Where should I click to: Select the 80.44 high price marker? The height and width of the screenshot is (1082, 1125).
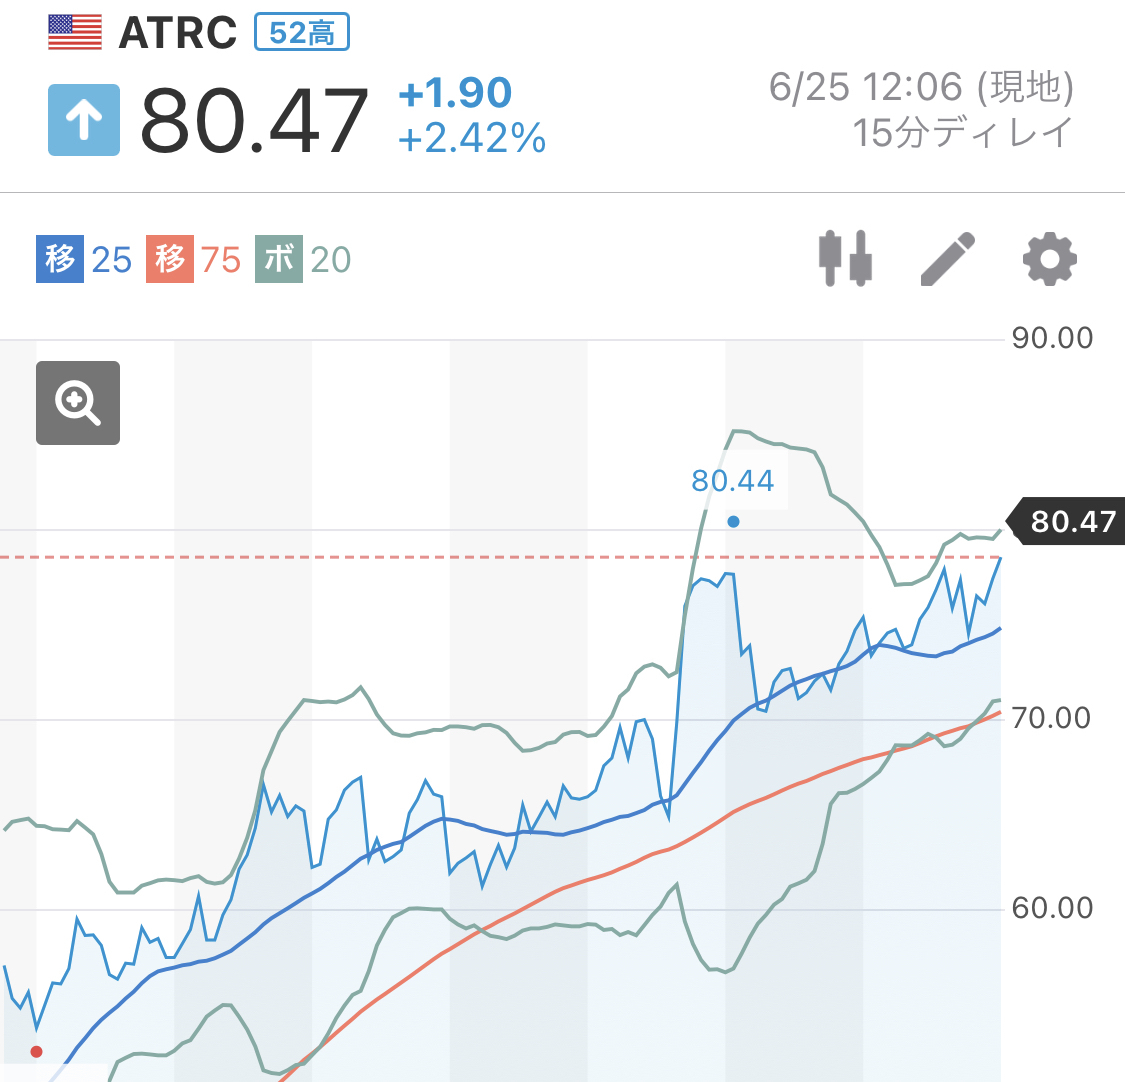coord(733,481)
